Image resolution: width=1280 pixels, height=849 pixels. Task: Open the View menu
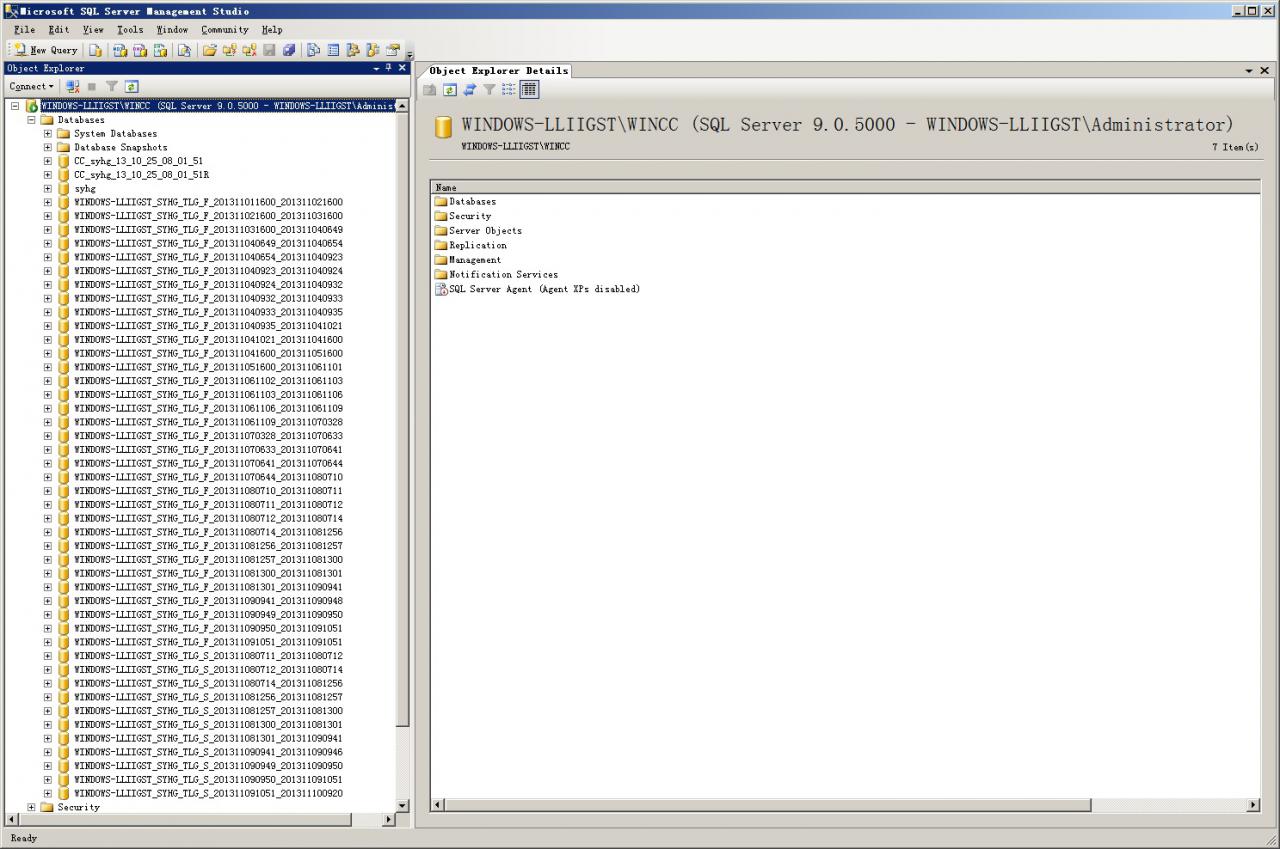click(93, 30)
